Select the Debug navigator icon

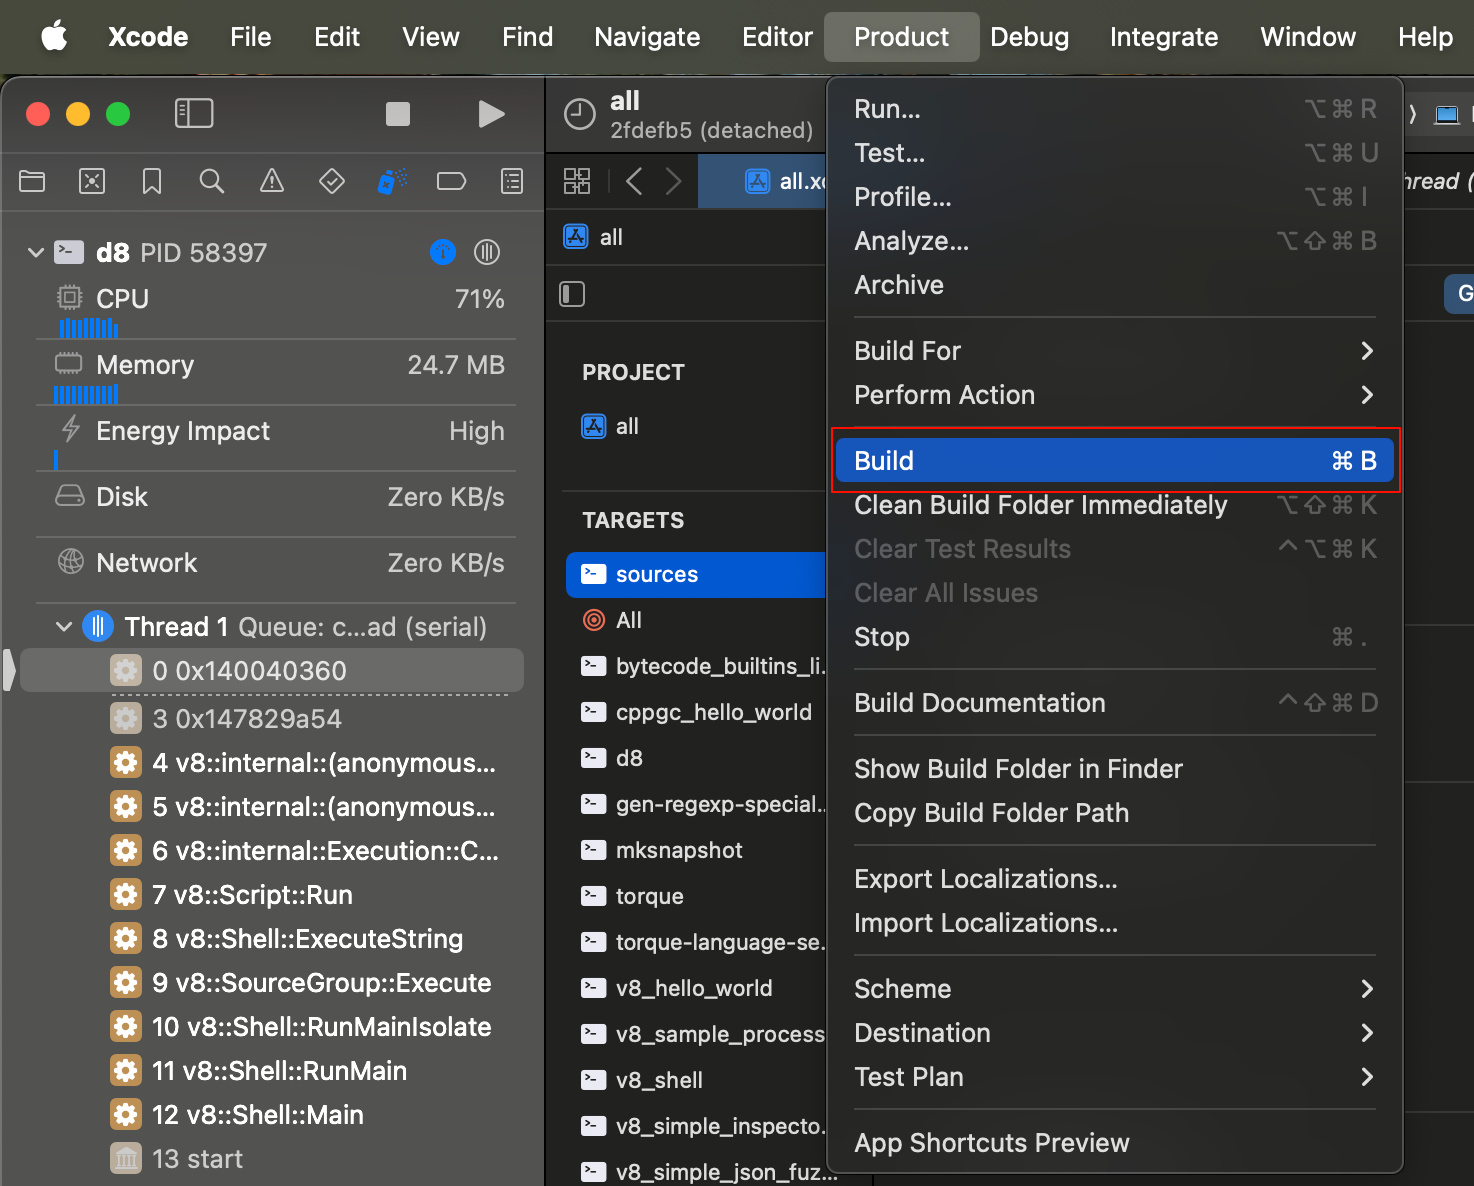(392, 181)
